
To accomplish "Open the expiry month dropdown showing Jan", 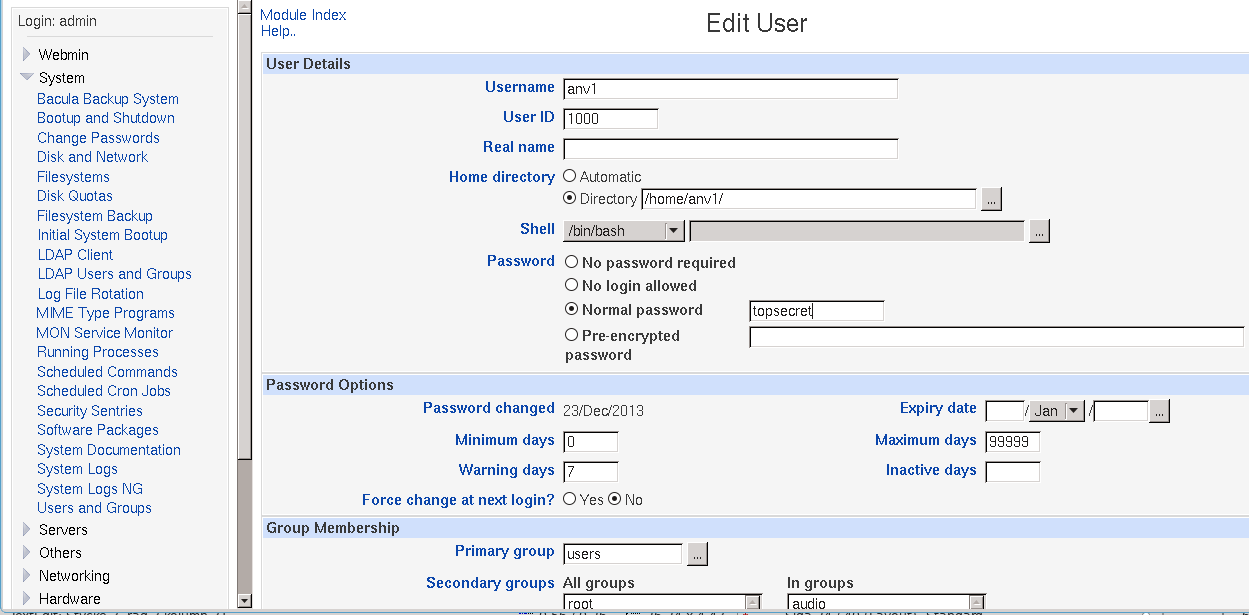I will click(x=1058, y=411).
